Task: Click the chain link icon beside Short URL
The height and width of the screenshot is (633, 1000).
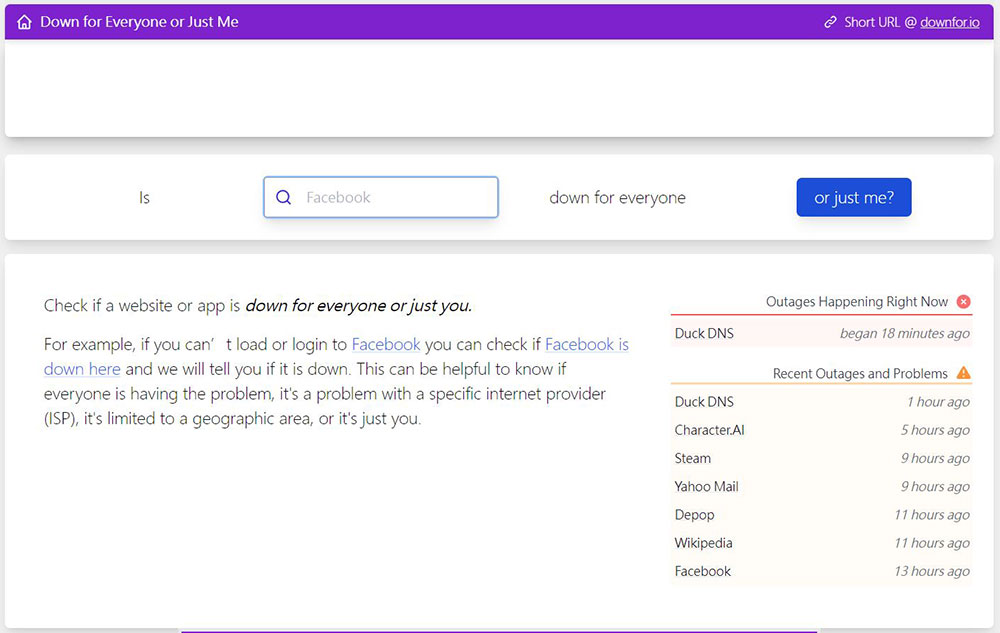Action: pos(830,22)
